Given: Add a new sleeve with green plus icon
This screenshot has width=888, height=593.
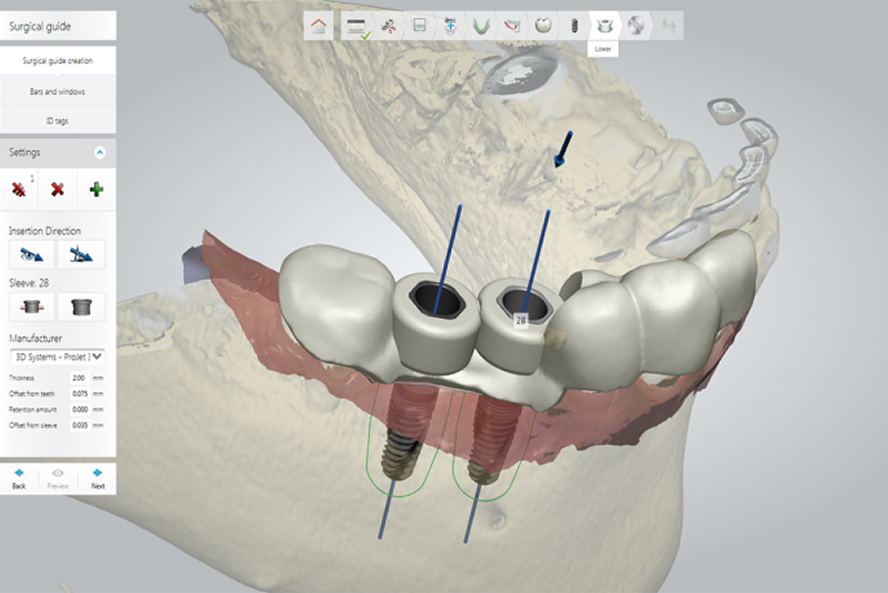Looking at the screenshot, I should (98, 187).
